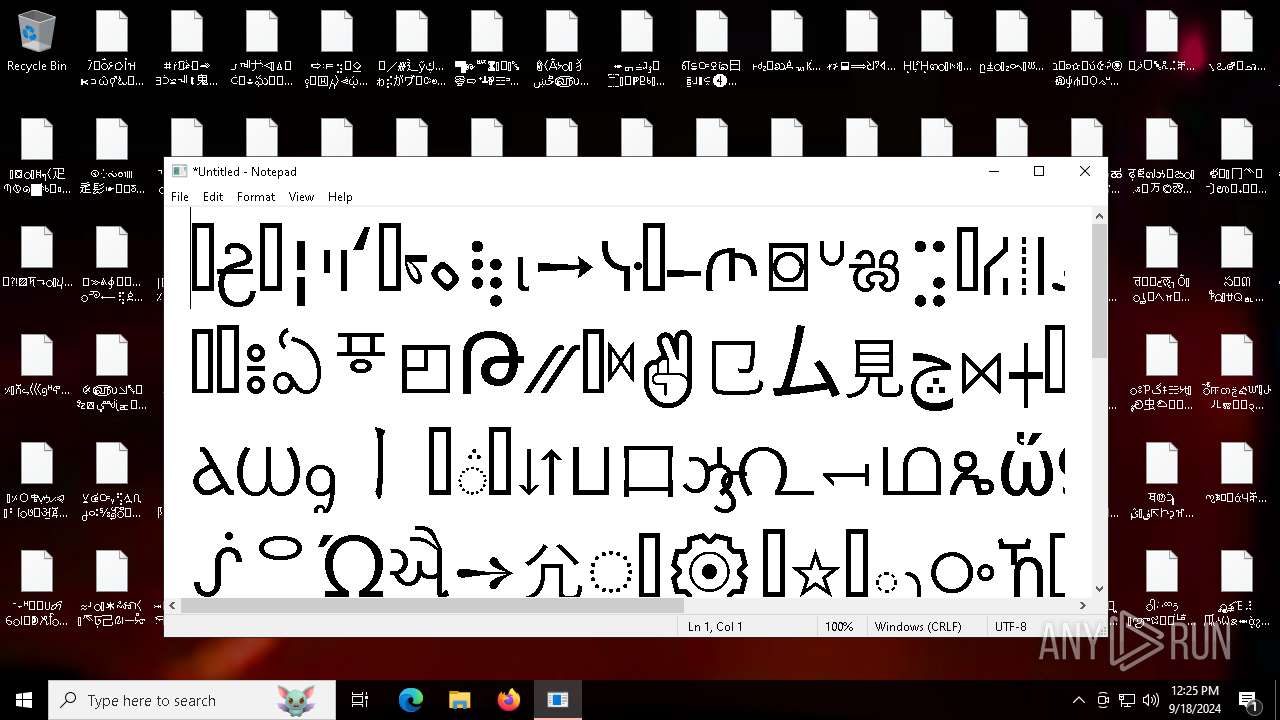Open the Recycle Bin desktop icon
This screenshot has width=1280, height=720.
(37, 42)
